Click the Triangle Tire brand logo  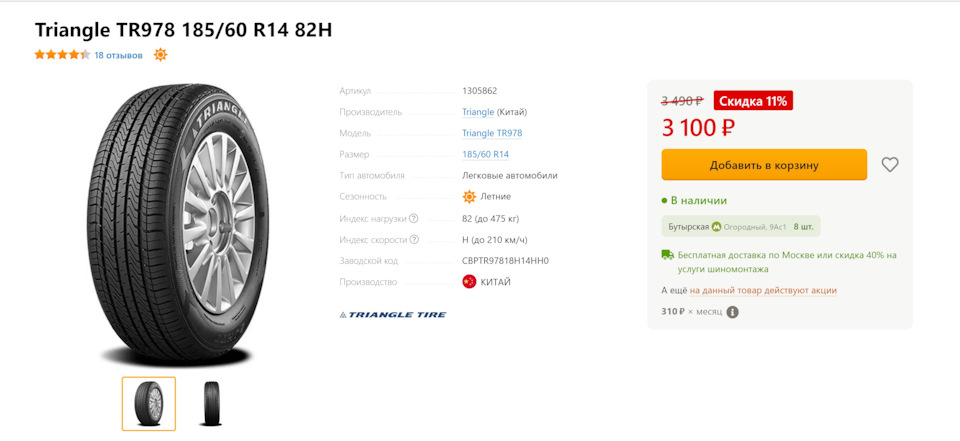click(393, 315)
